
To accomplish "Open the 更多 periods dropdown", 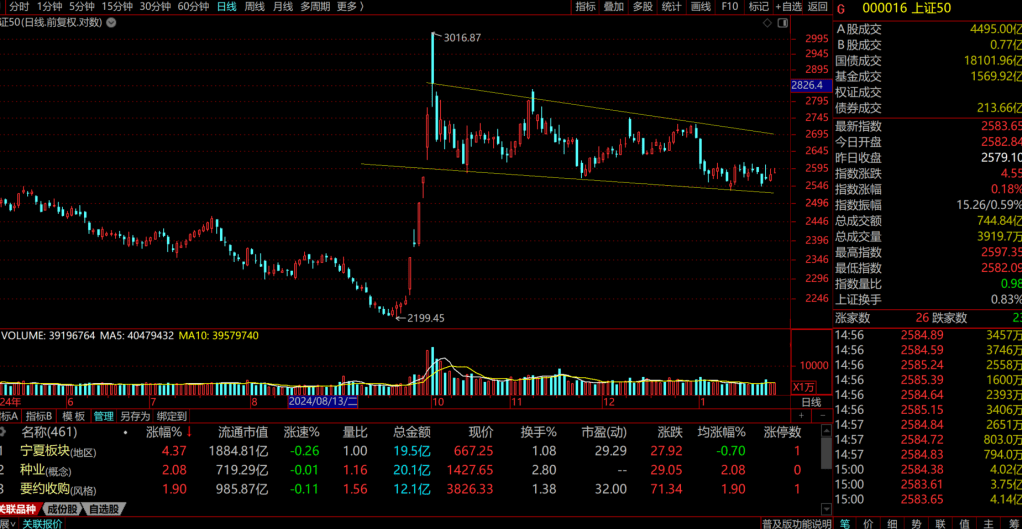I will coord(349,6).
